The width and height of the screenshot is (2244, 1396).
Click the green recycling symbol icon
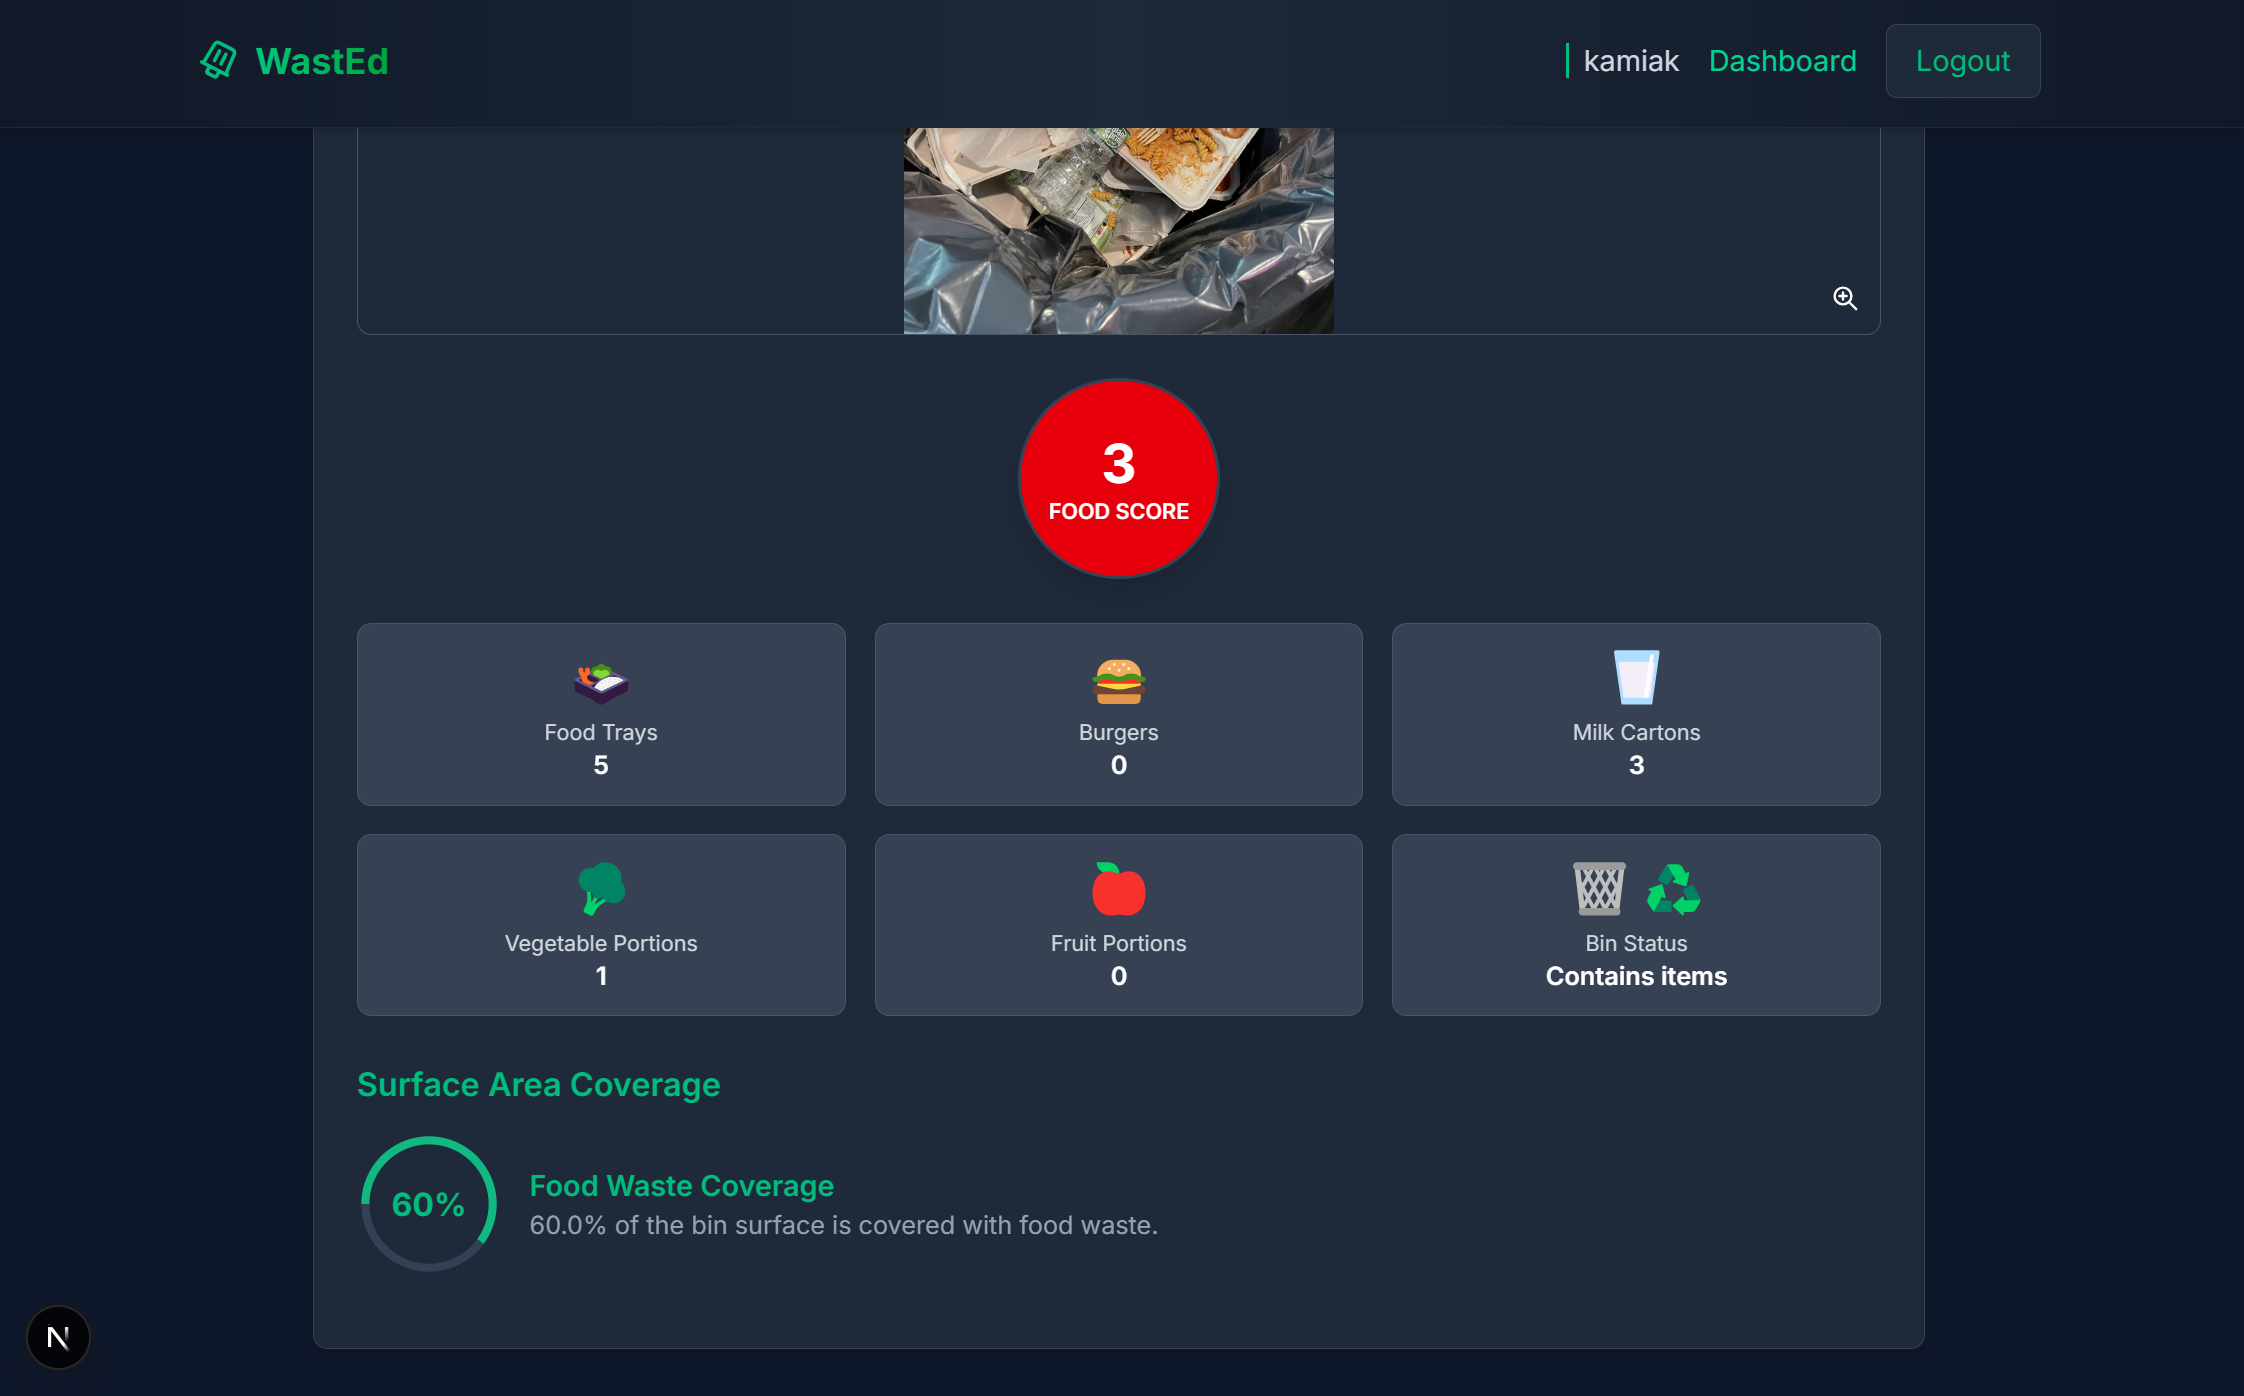coord(1673,889)
